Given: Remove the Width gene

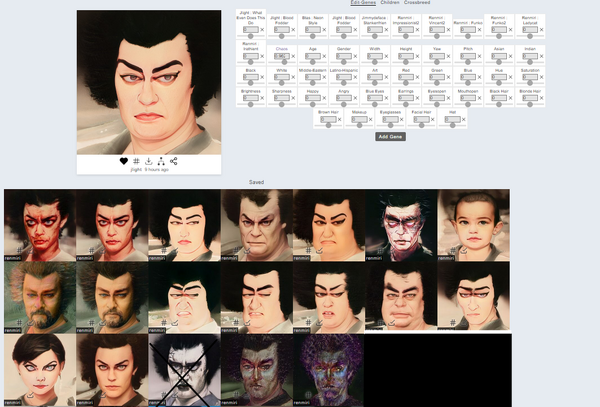Looking at the screenshot, I should tap(386, 56).
